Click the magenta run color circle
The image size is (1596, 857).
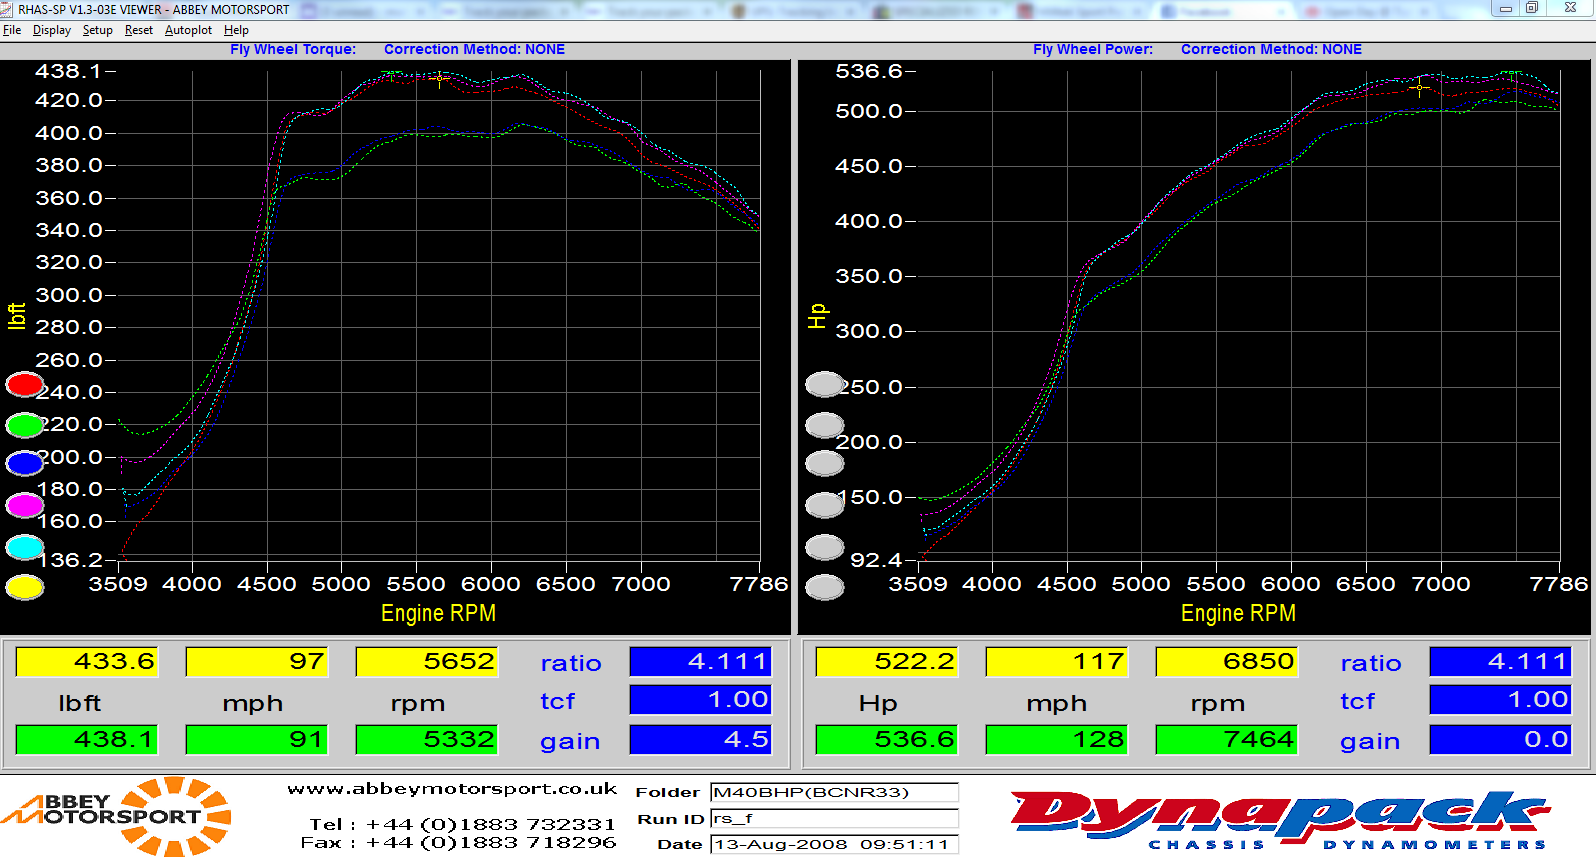(x=25, y=506)
